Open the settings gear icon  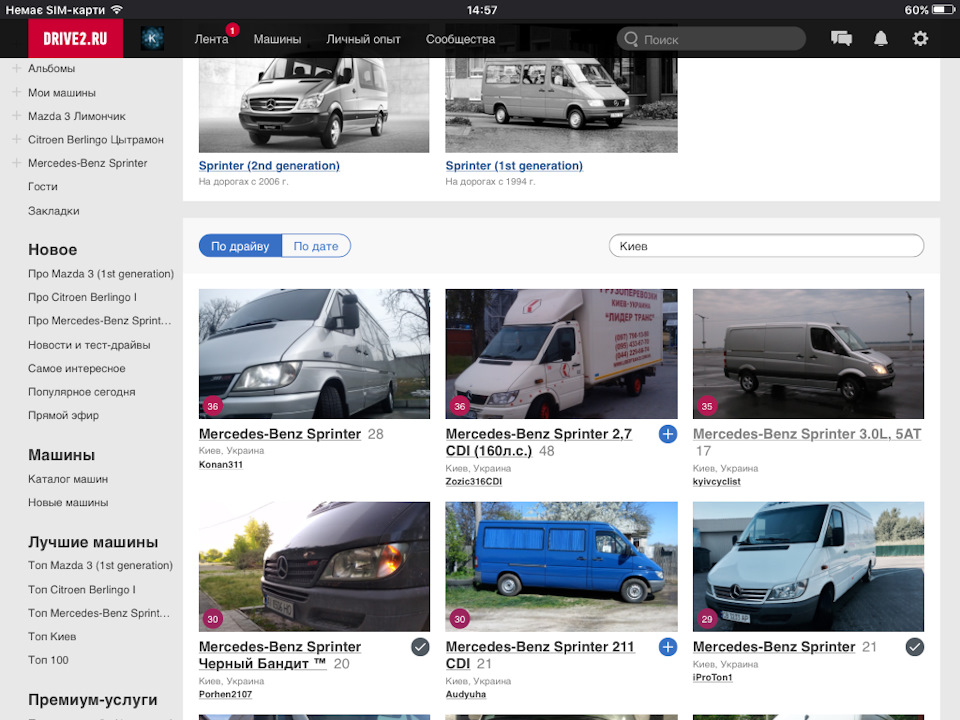[920, 39]
